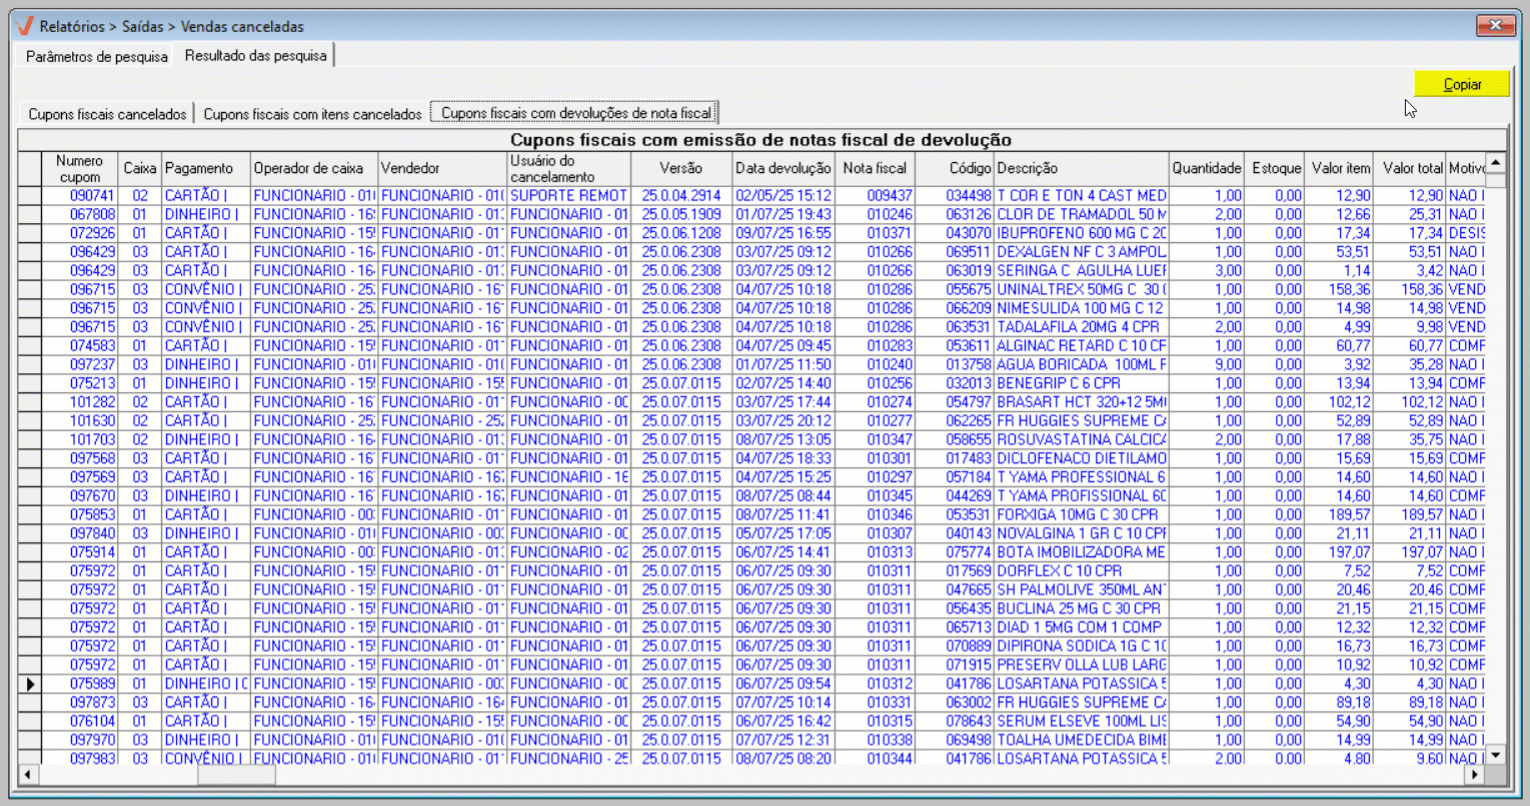
Task: Select the FORXIGA 10MG C 30 CPR description cell
Action: tap(1080, 515)
